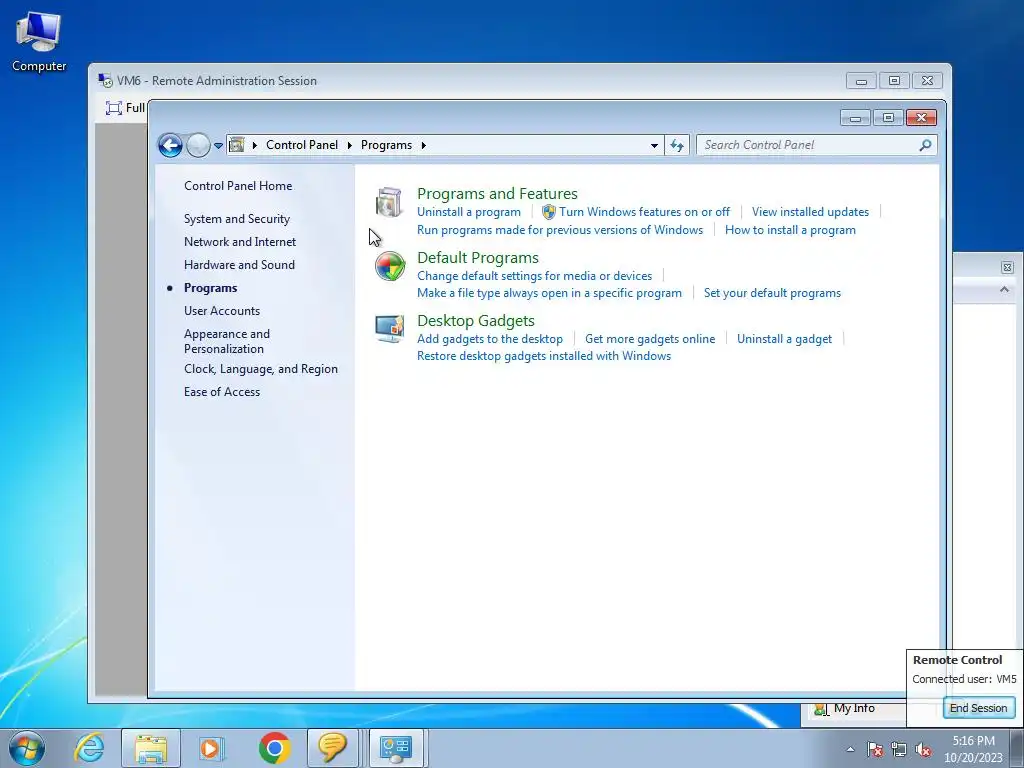Expand arrow after Control Panel in breadcrumb
1024x768 pixels.
[x=349, y=145]
